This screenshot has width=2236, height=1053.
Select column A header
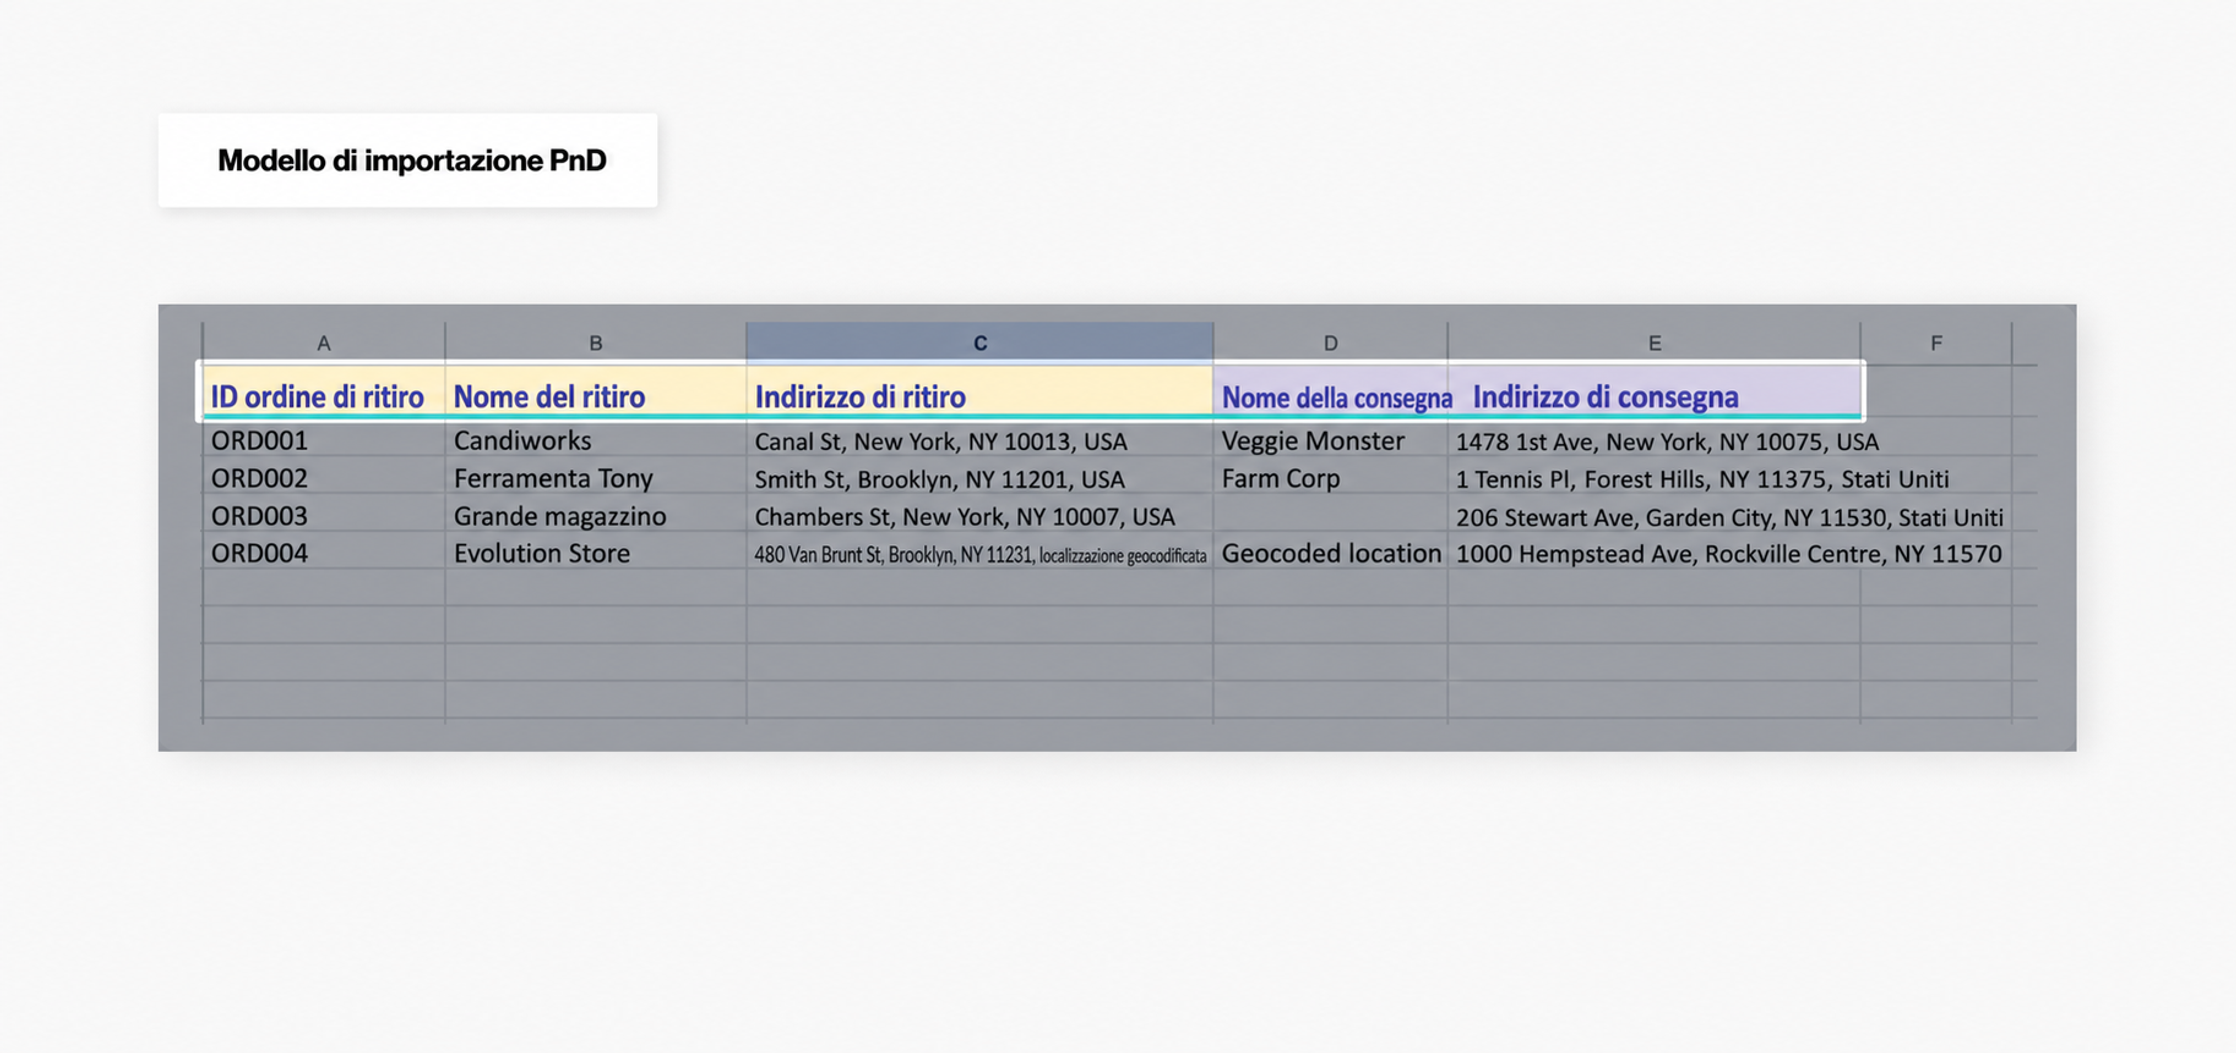tap(323, 343)
